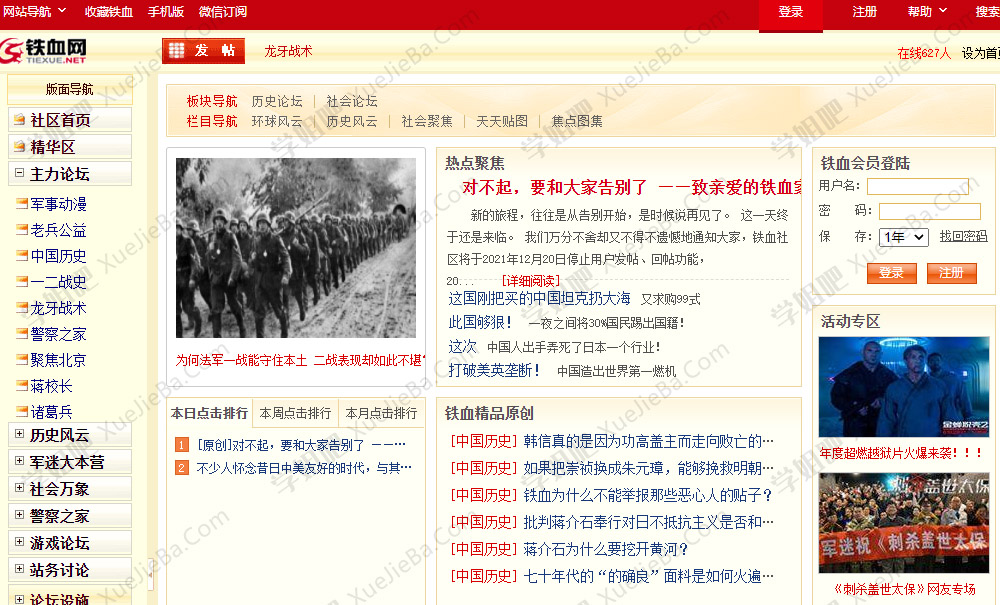Click the 密码 input field
The height and width of the screenshot is (605, 1000).
pos(929,211)
